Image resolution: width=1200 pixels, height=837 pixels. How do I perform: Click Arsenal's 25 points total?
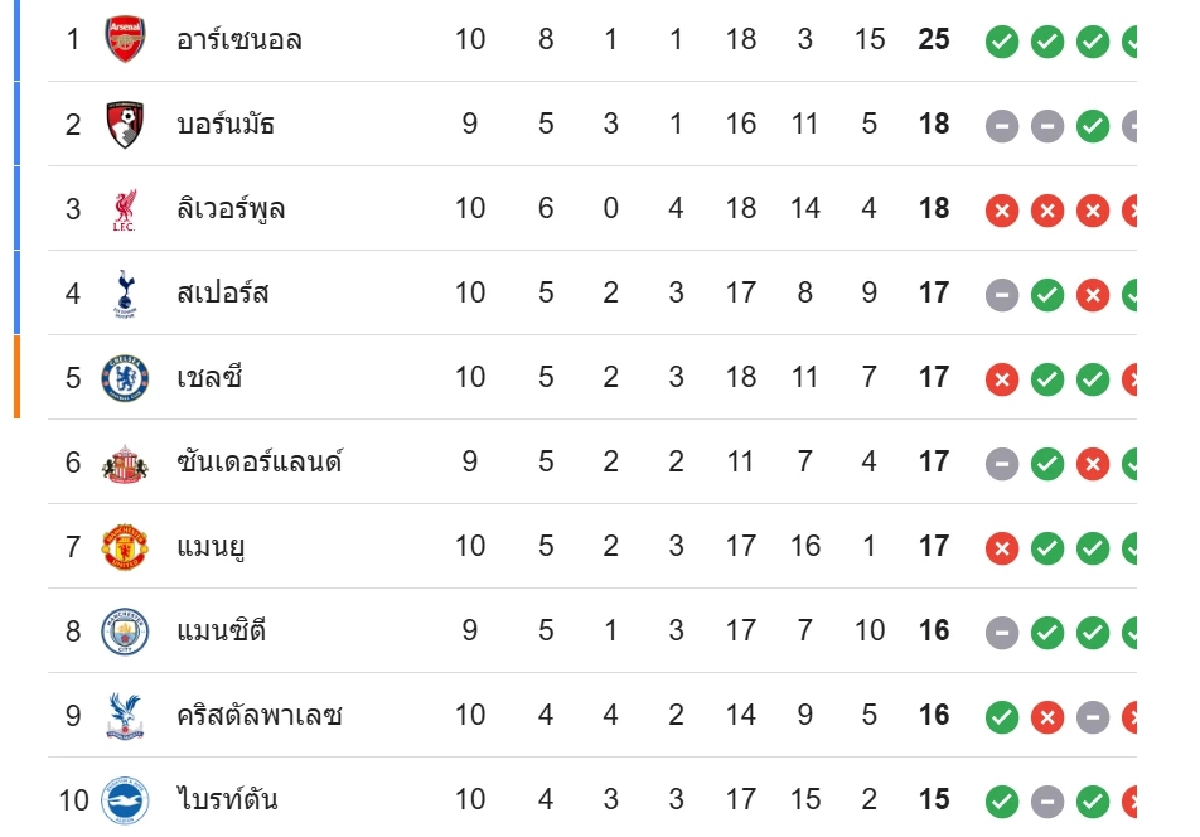coord(934,40)
